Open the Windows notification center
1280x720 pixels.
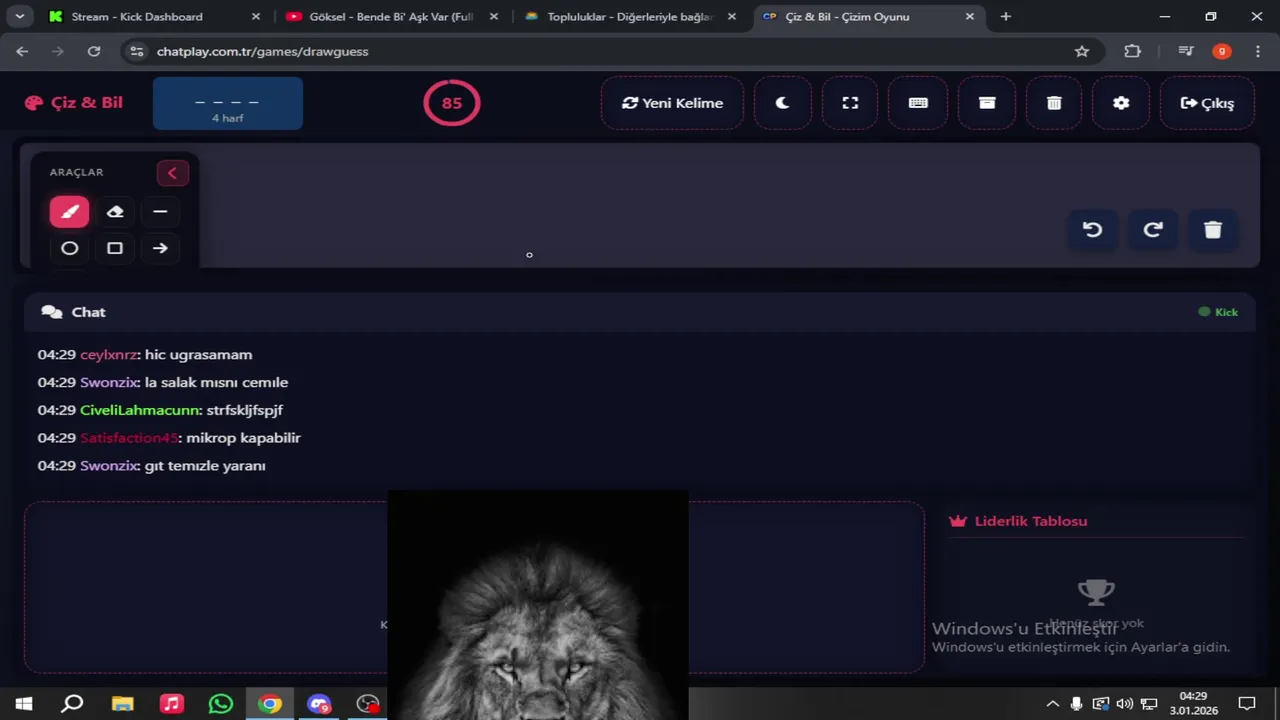(1247, 704)
